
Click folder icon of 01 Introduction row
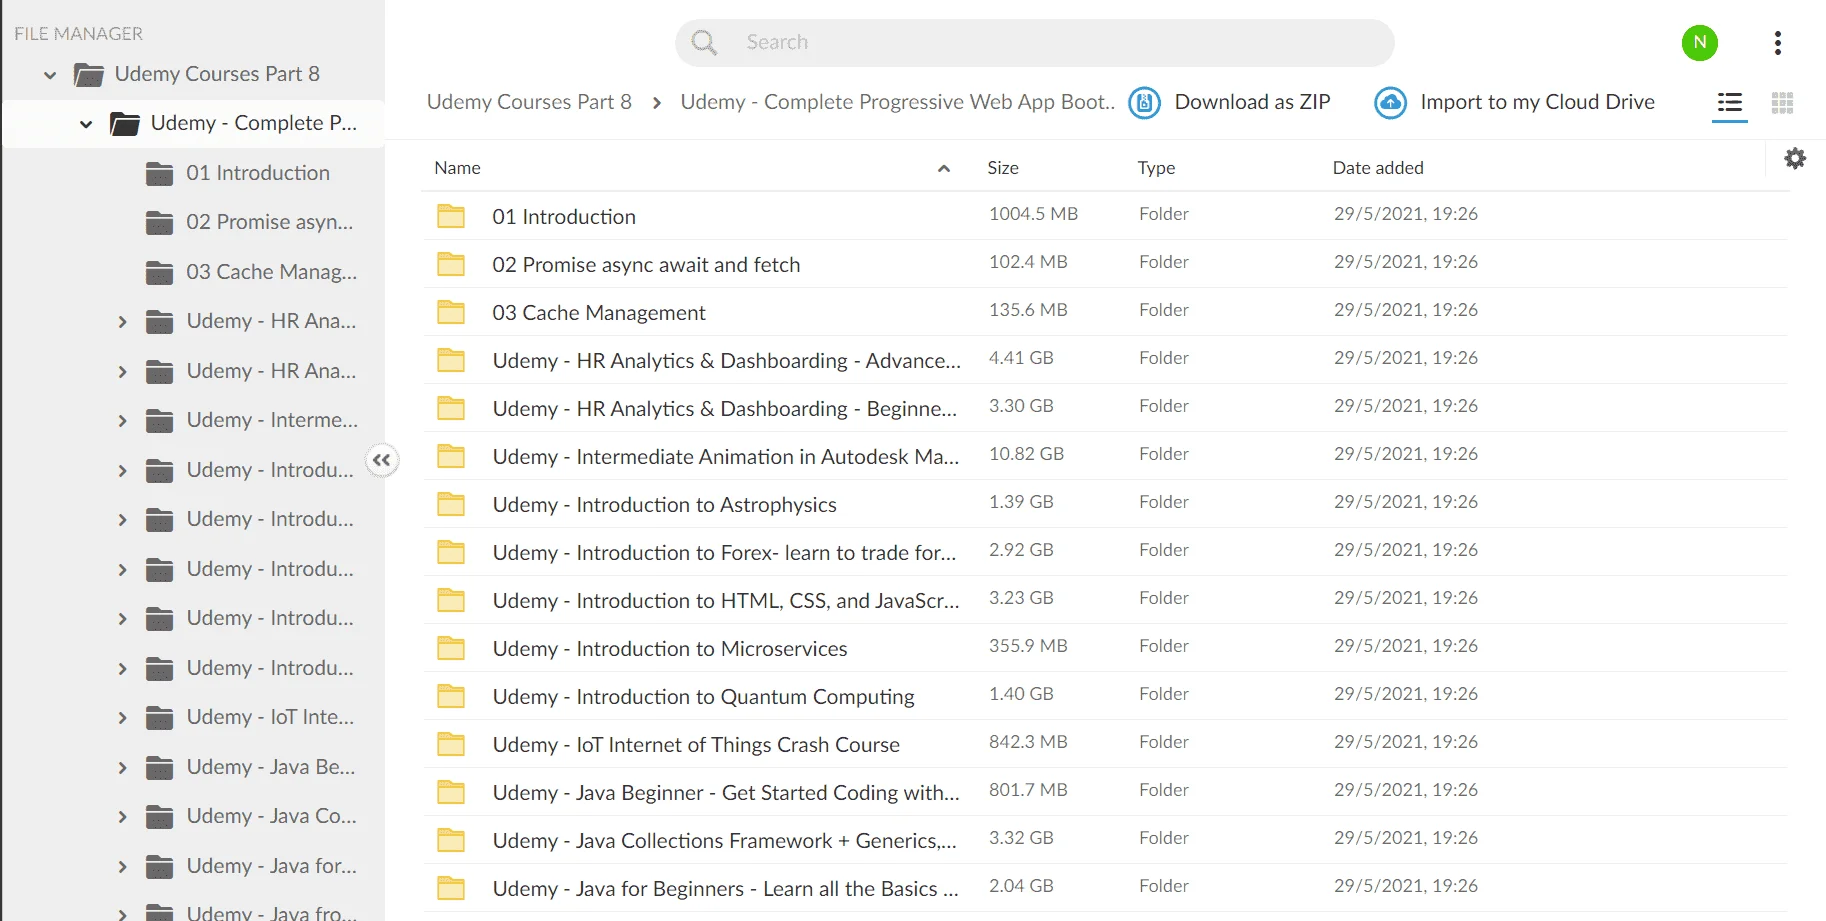451,216
